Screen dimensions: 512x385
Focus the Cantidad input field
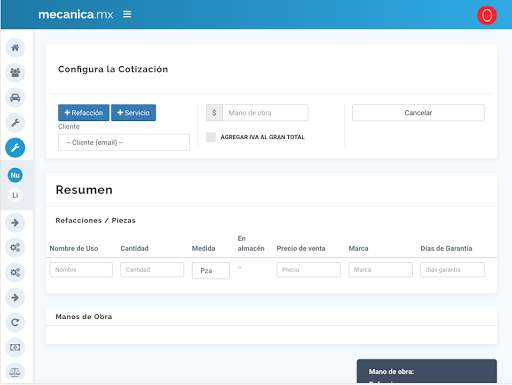pyautogui.click(x=152, y=270)
